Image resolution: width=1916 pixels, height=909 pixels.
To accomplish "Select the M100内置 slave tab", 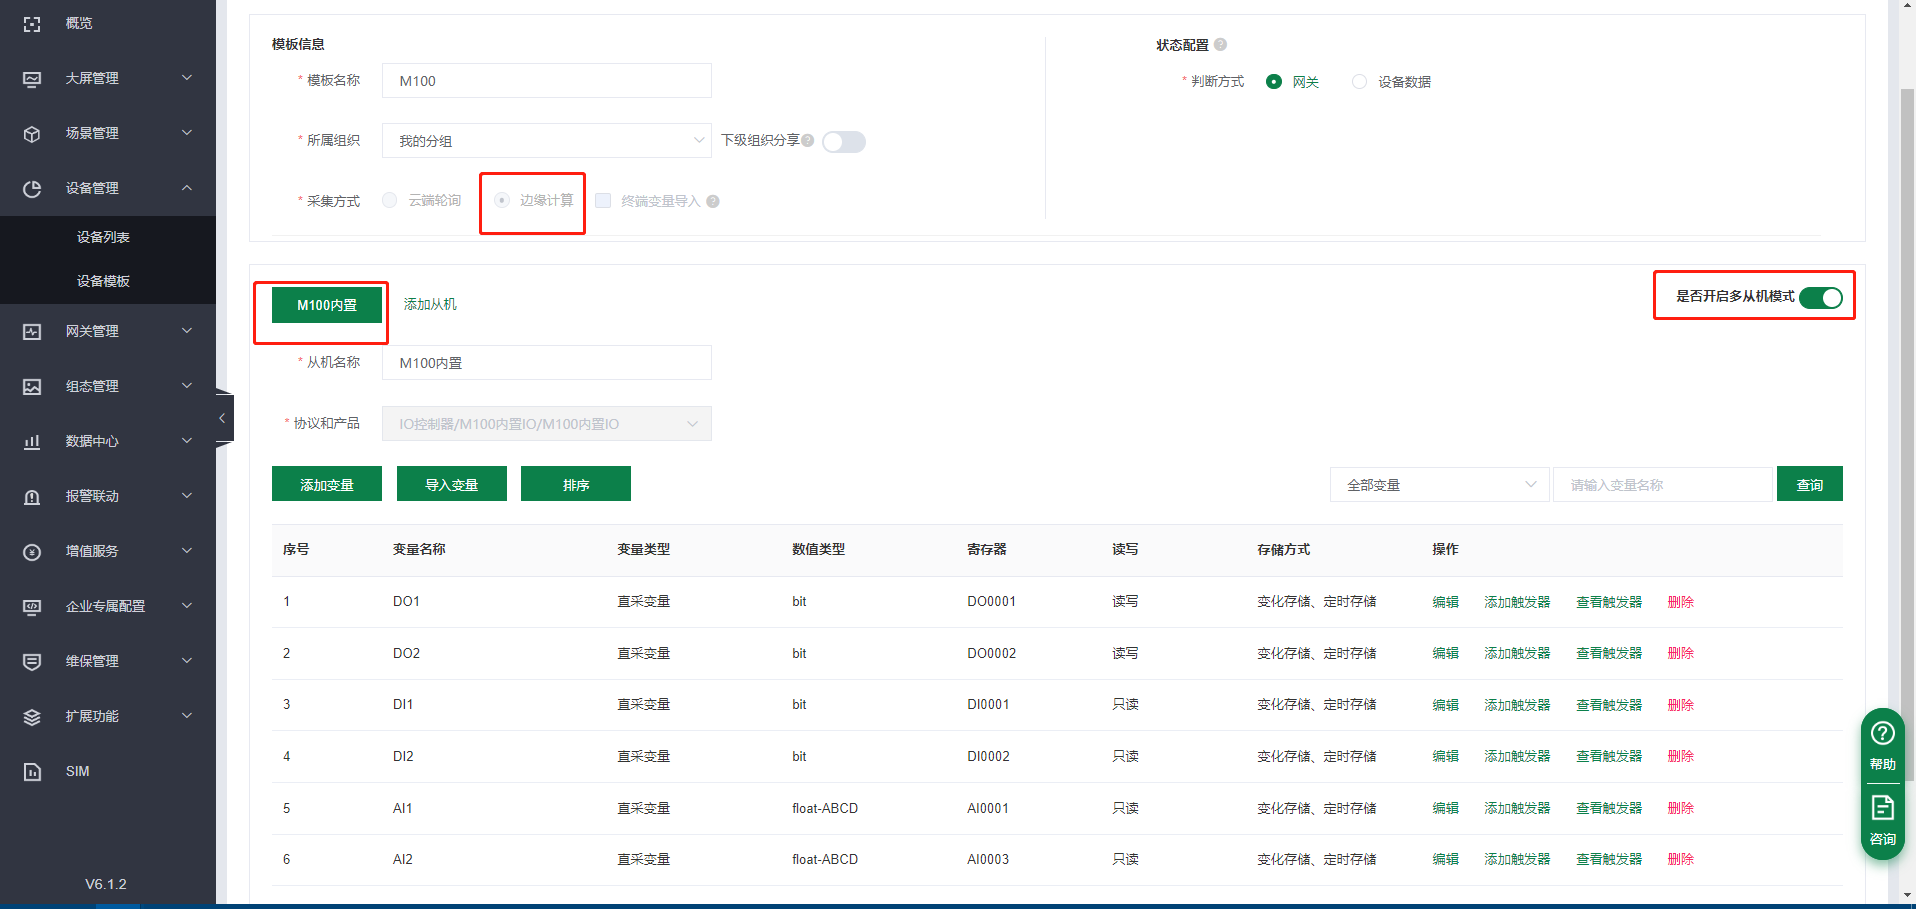I will [x=327, y=305].
